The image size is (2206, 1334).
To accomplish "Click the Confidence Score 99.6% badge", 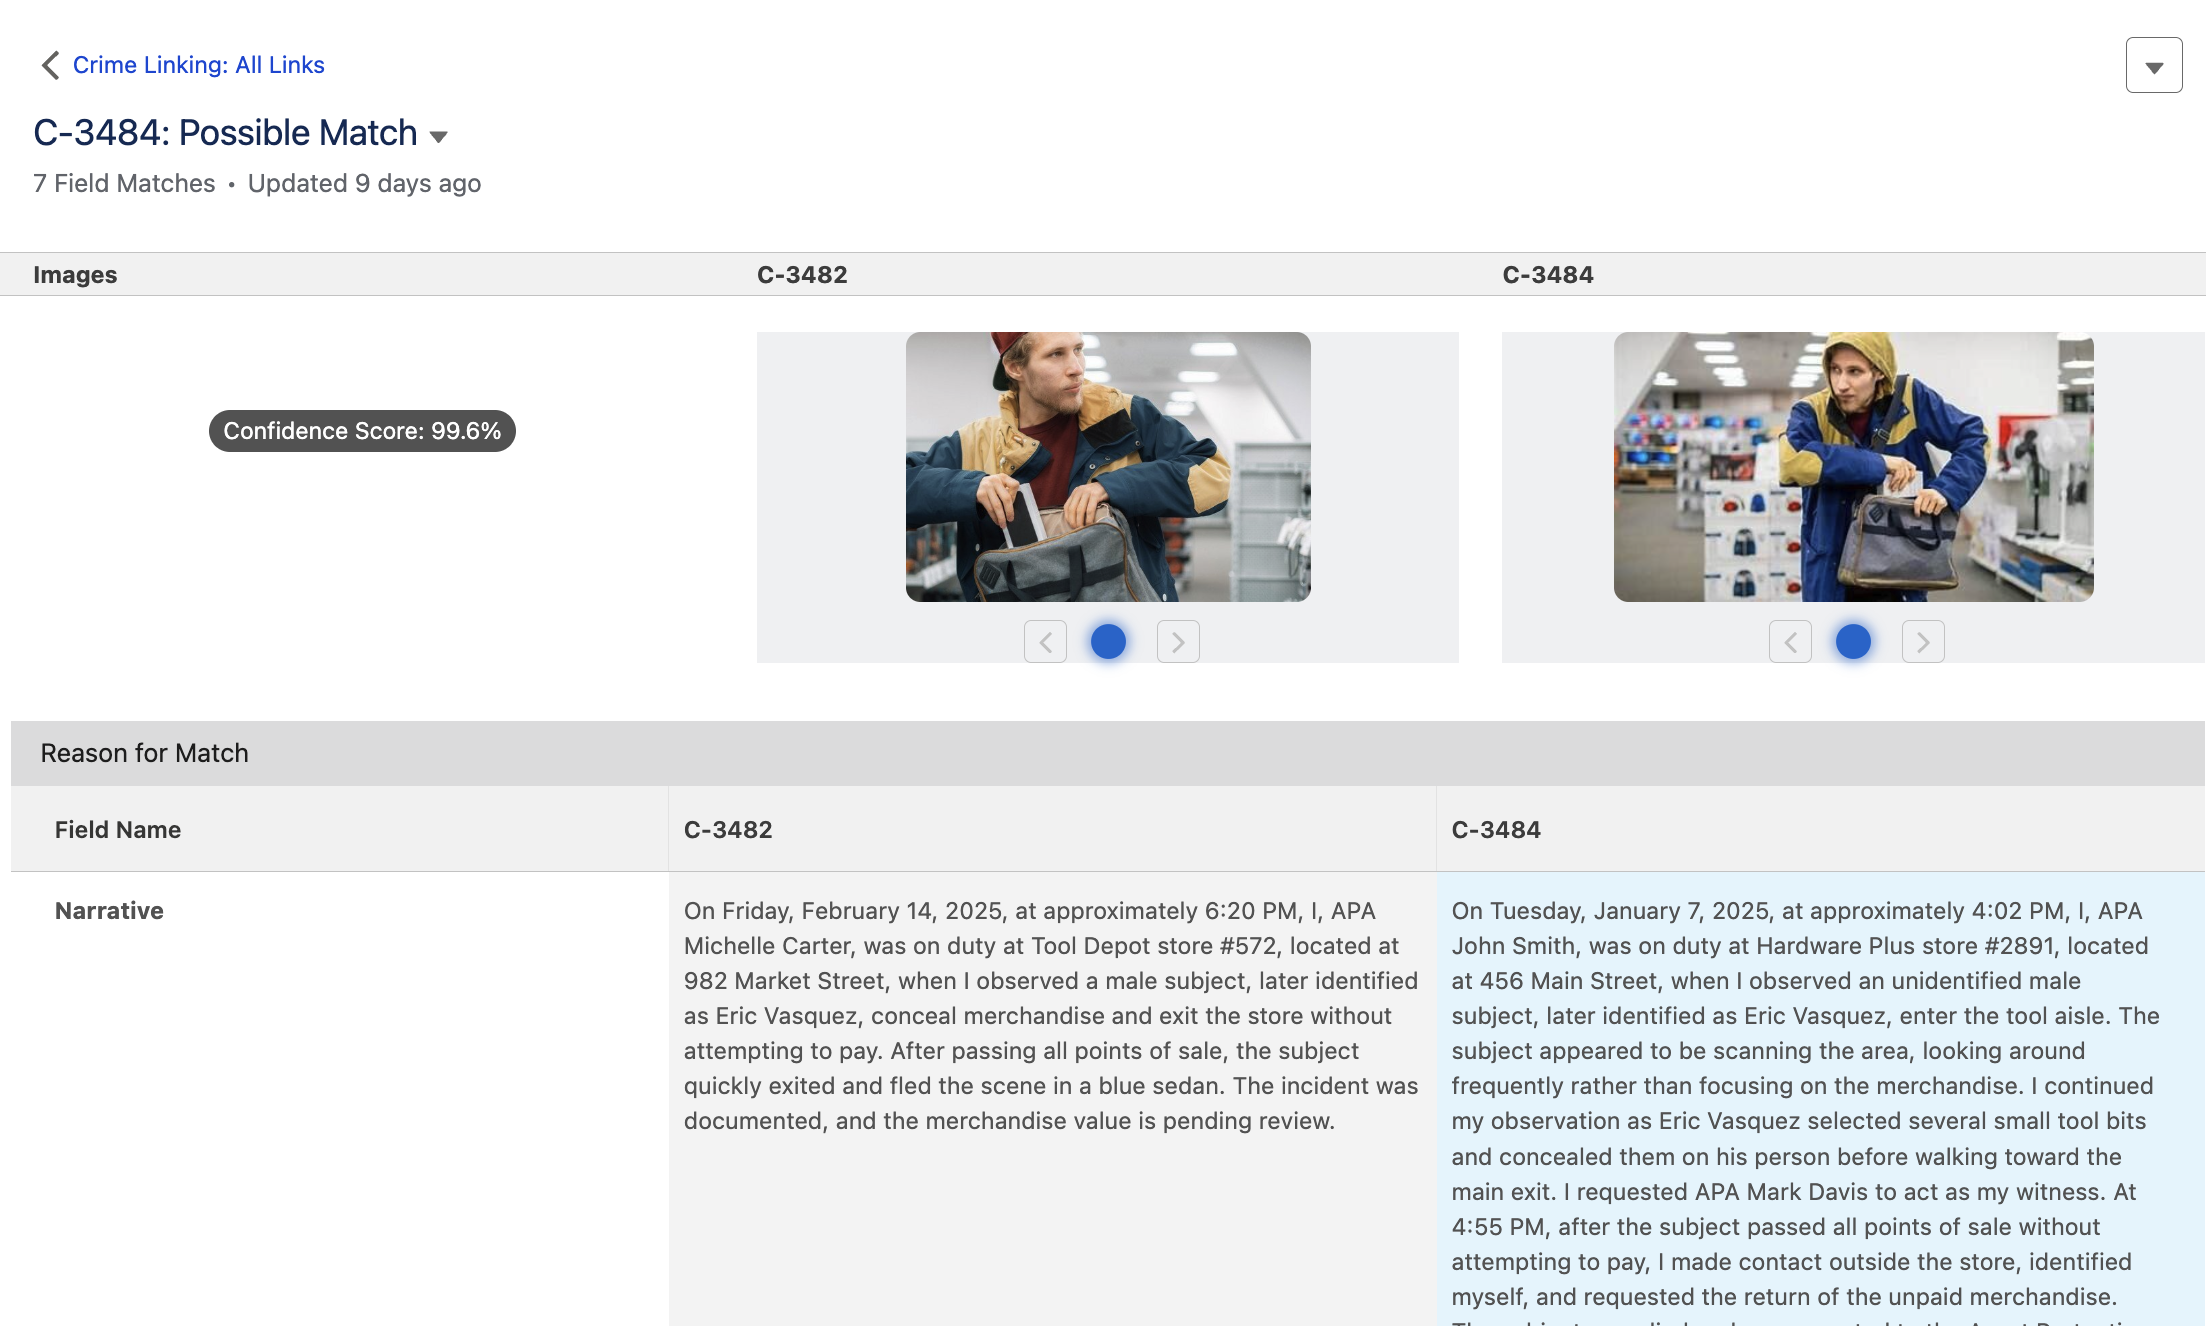I will pyautogui.click(x=362, y=431).
